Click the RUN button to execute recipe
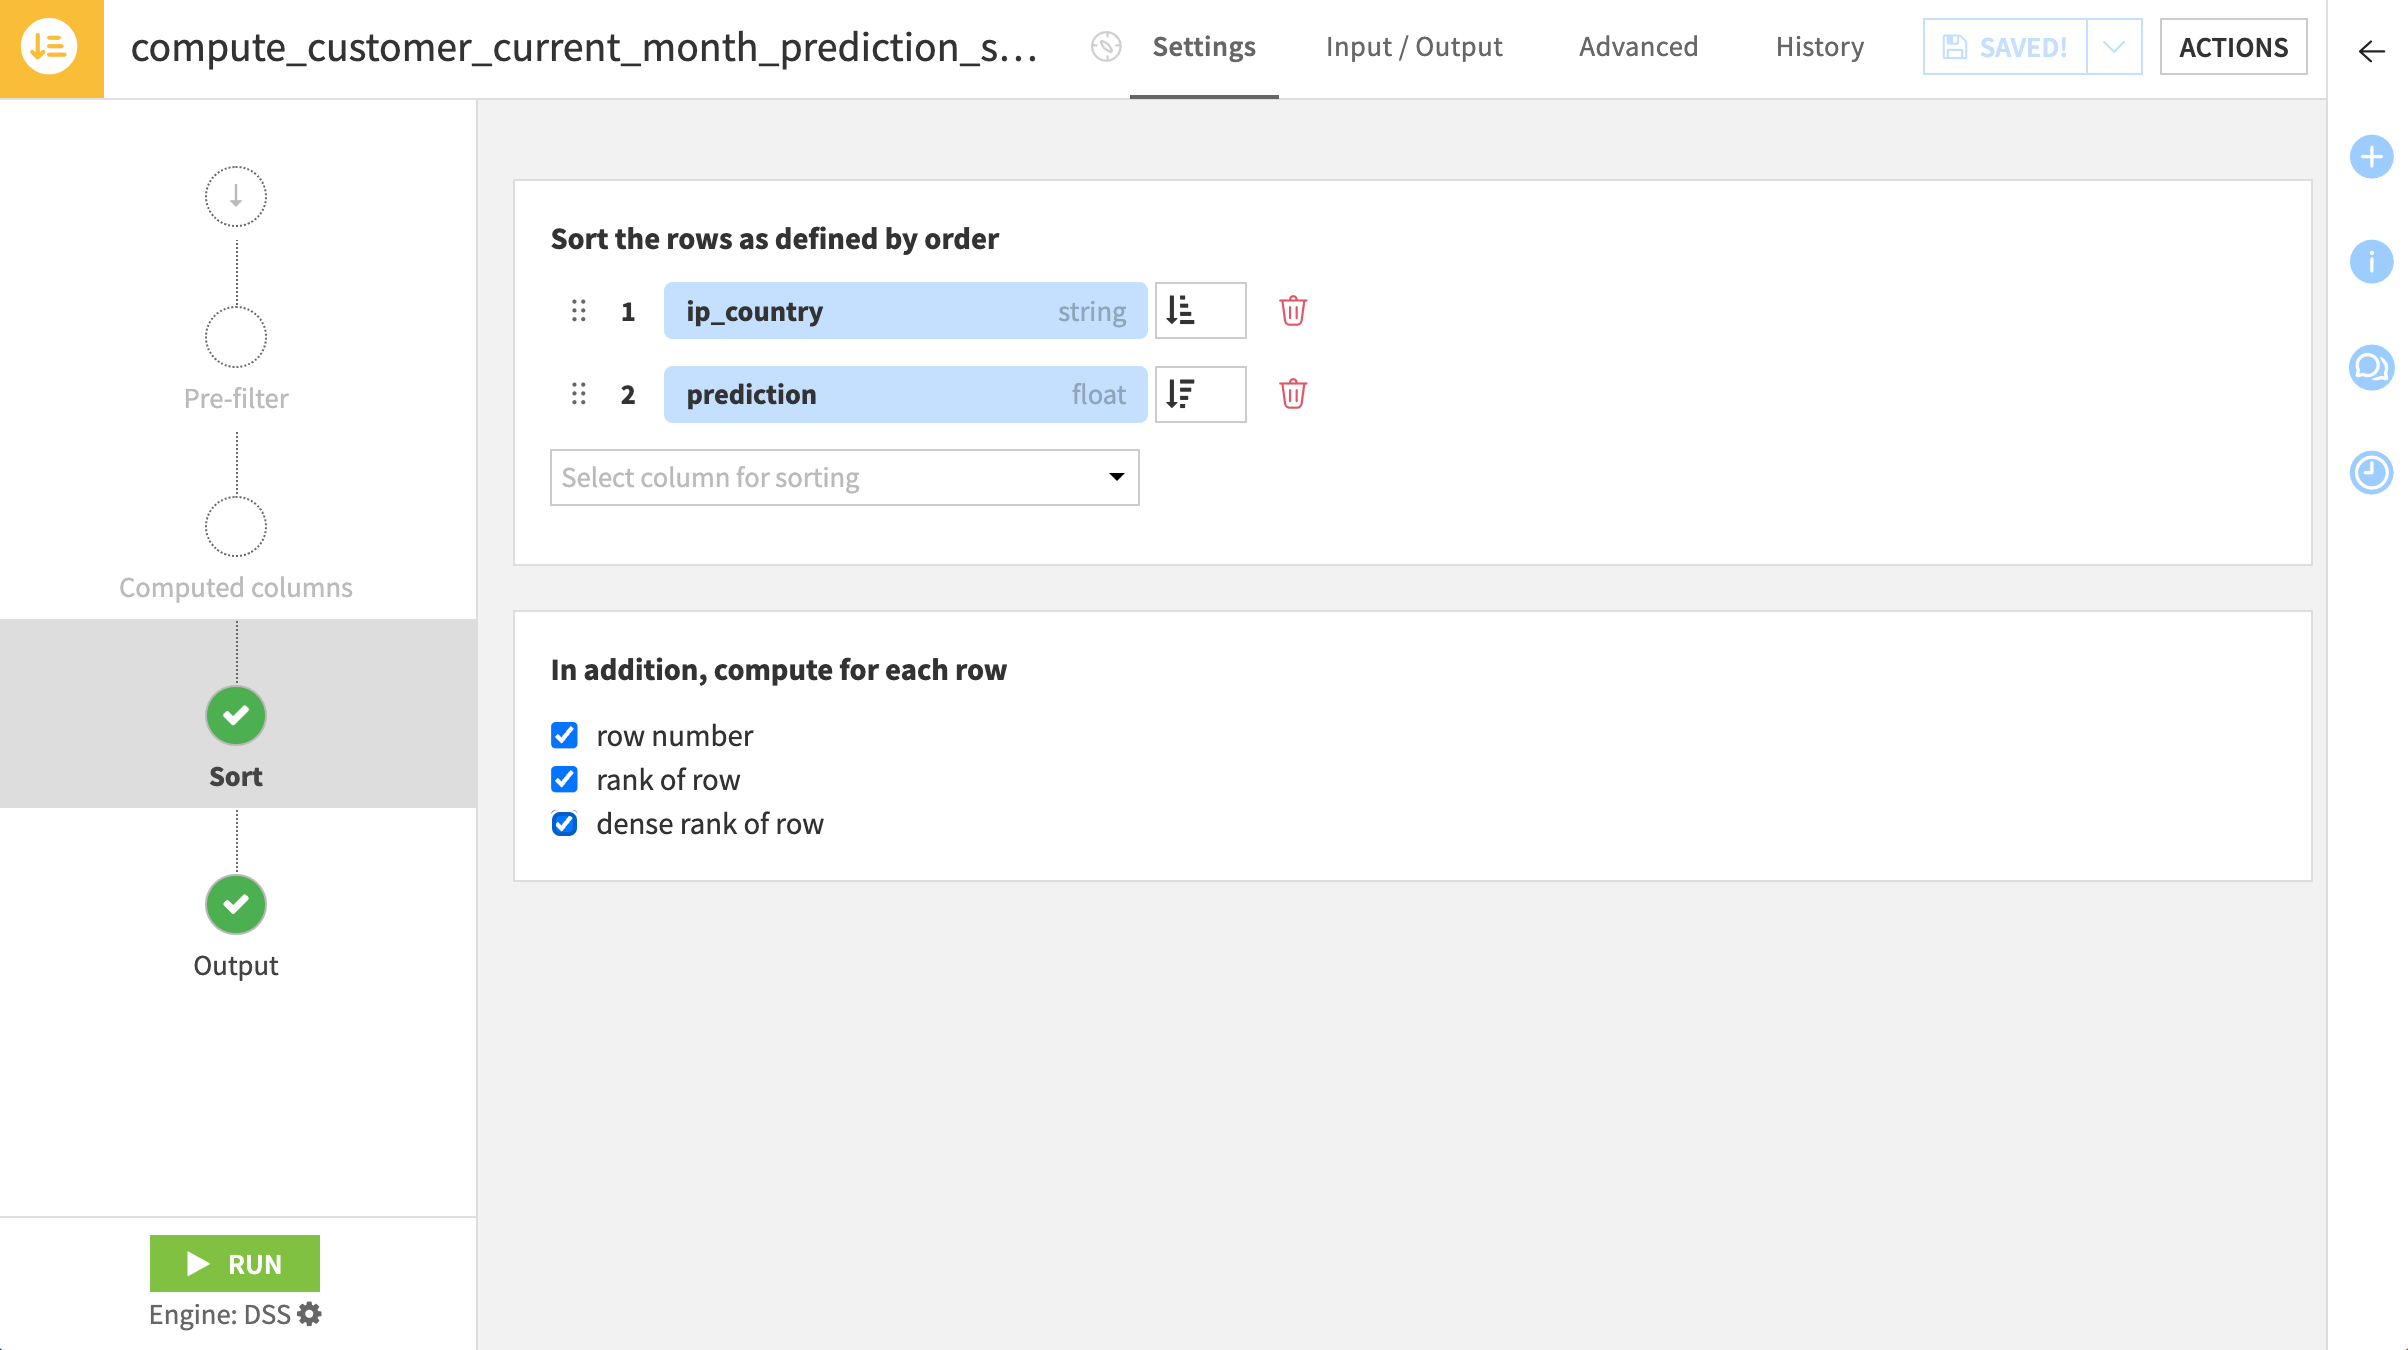The width and height of the screenshot is (2408, 1350). click(x=235, y=1262)
